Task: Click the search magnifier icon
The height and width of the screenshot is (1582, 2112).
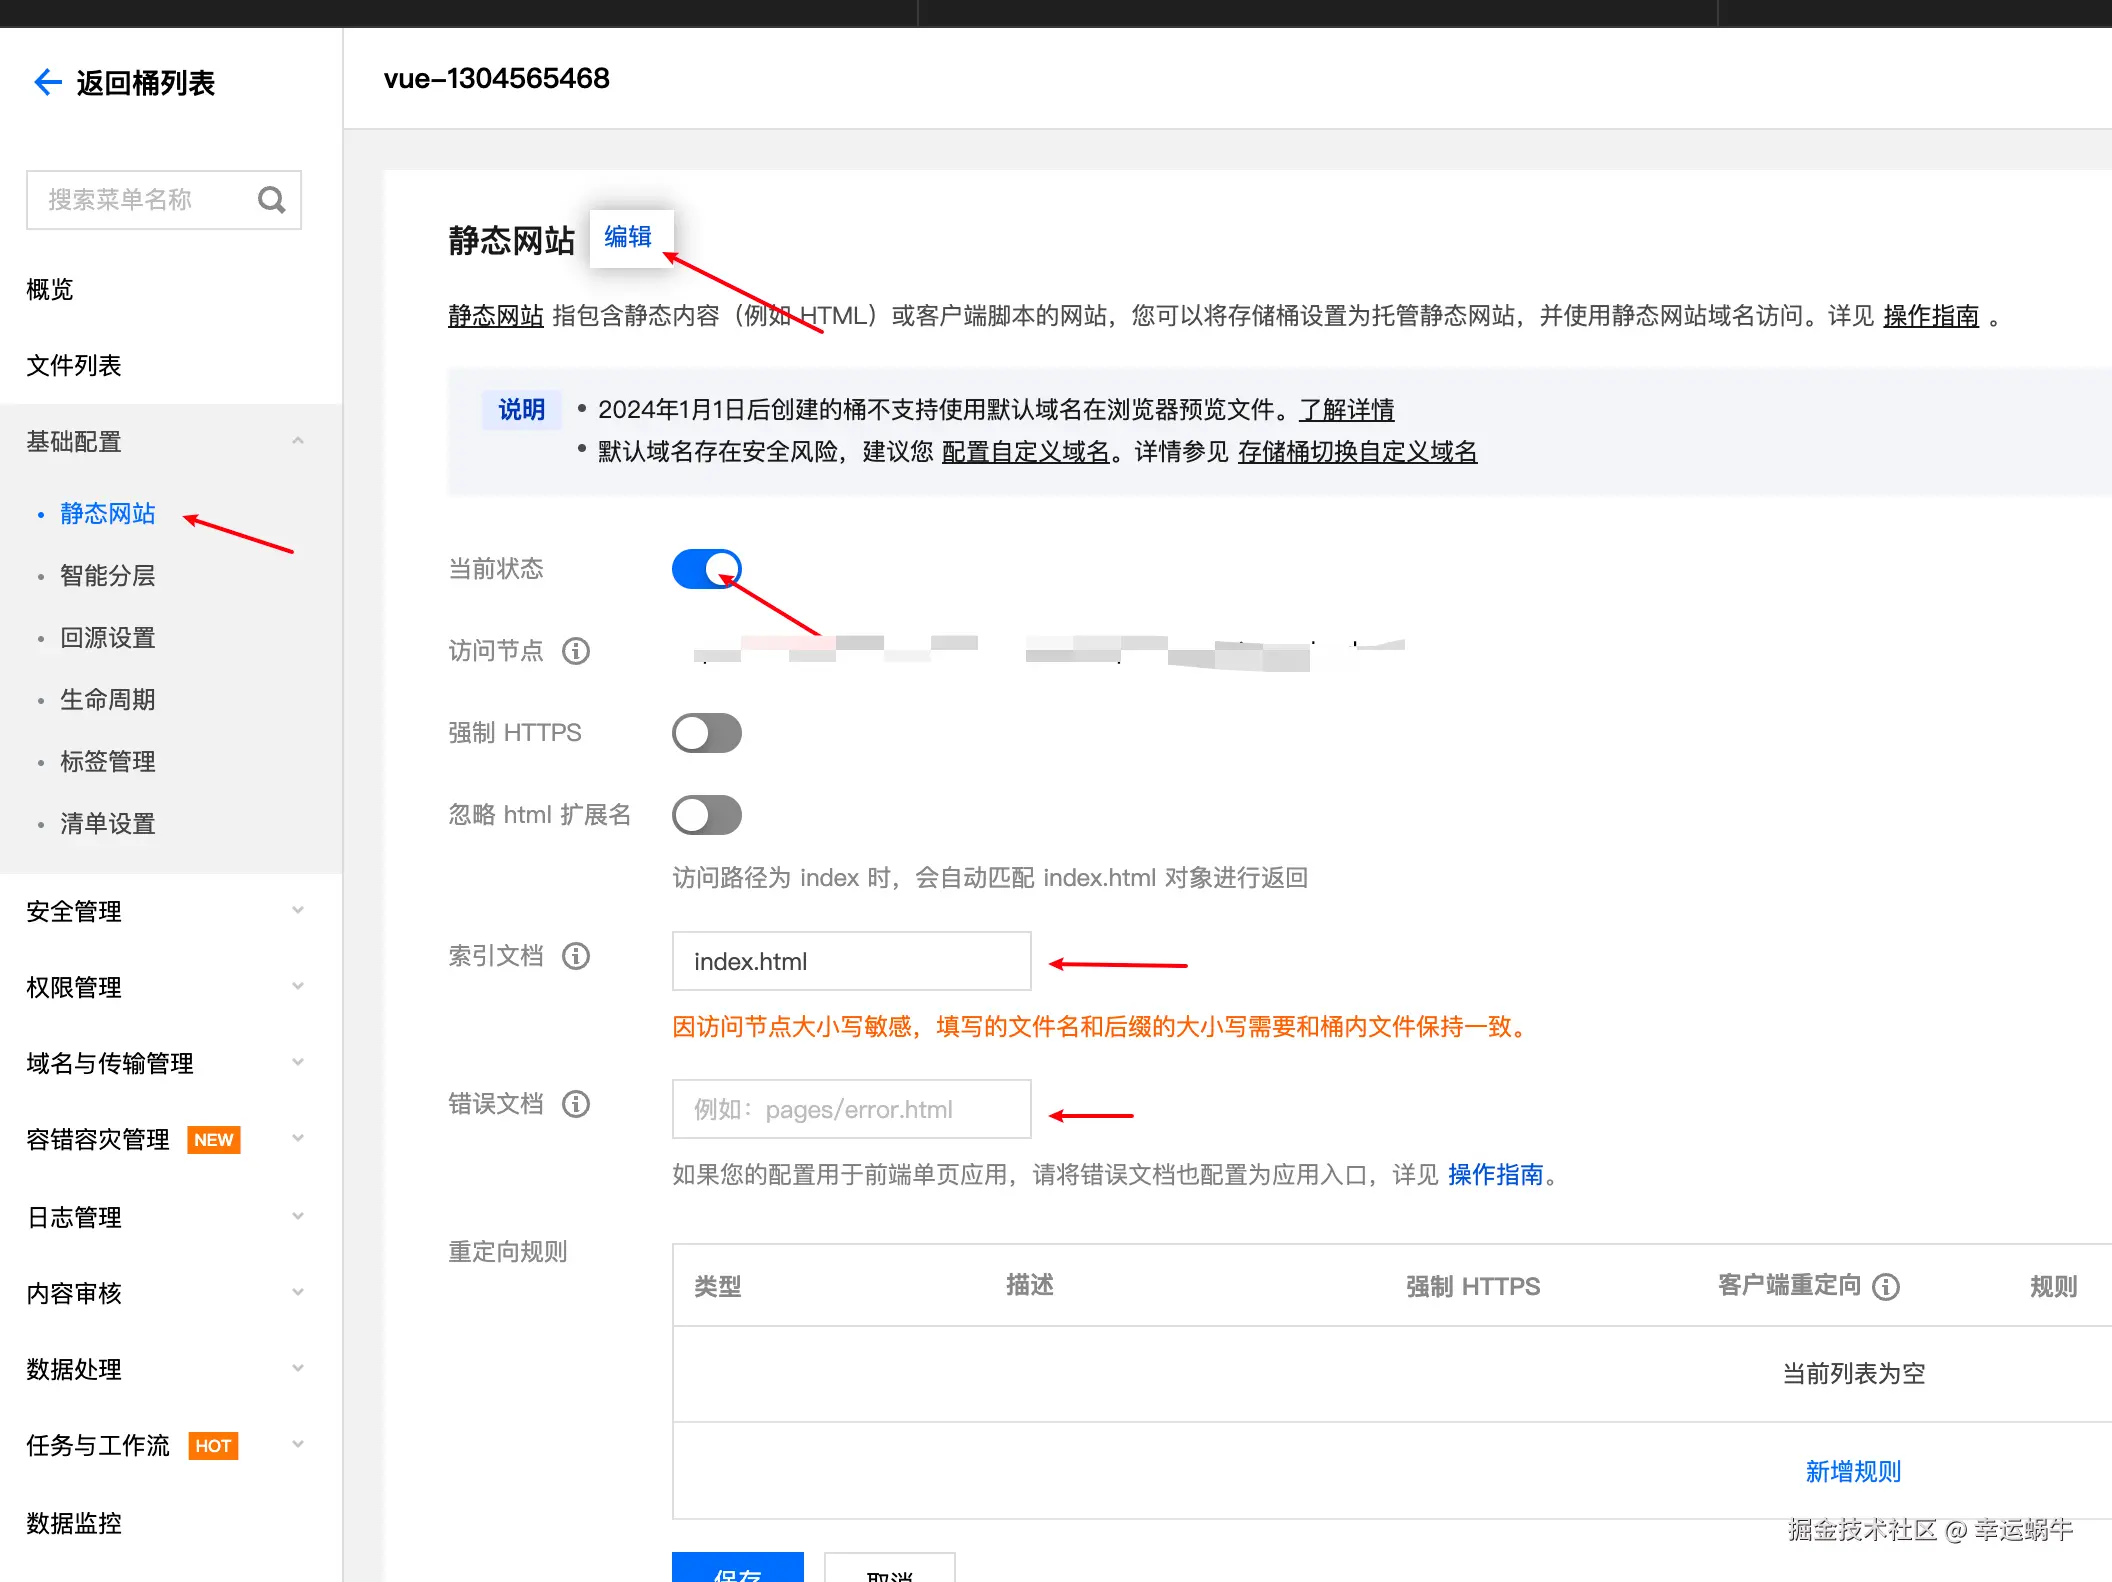Action: point(271,200)
